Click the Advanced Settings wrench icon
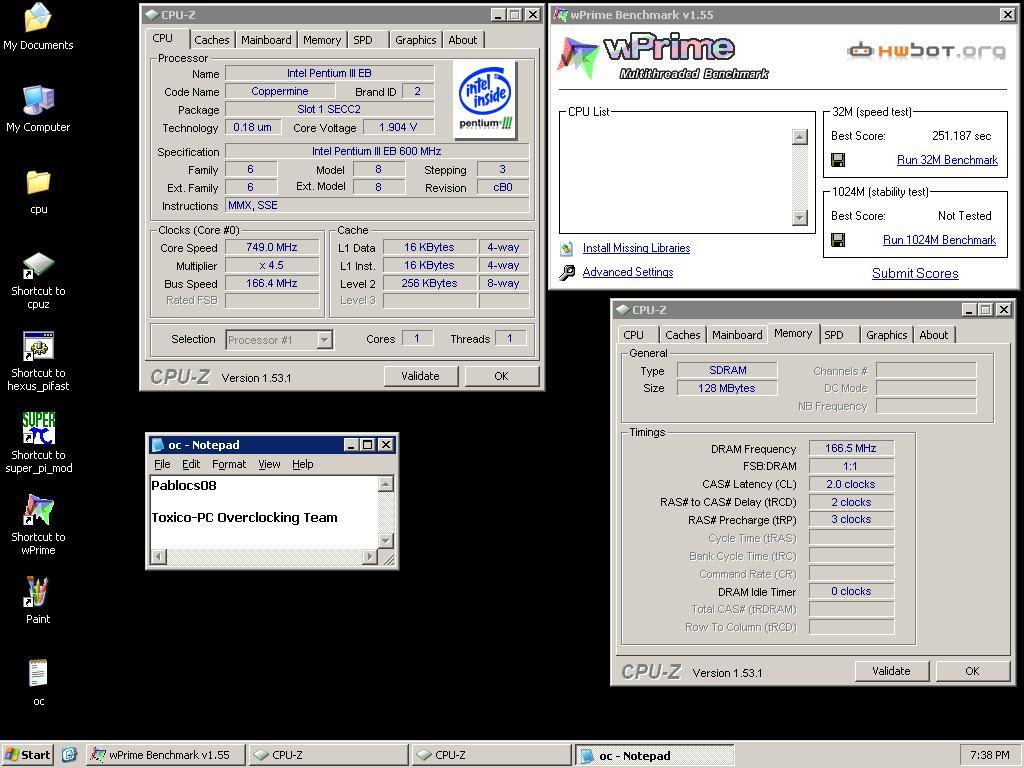Image resolution: width=1024 pixels, height=768 pixels. point(567,272)
